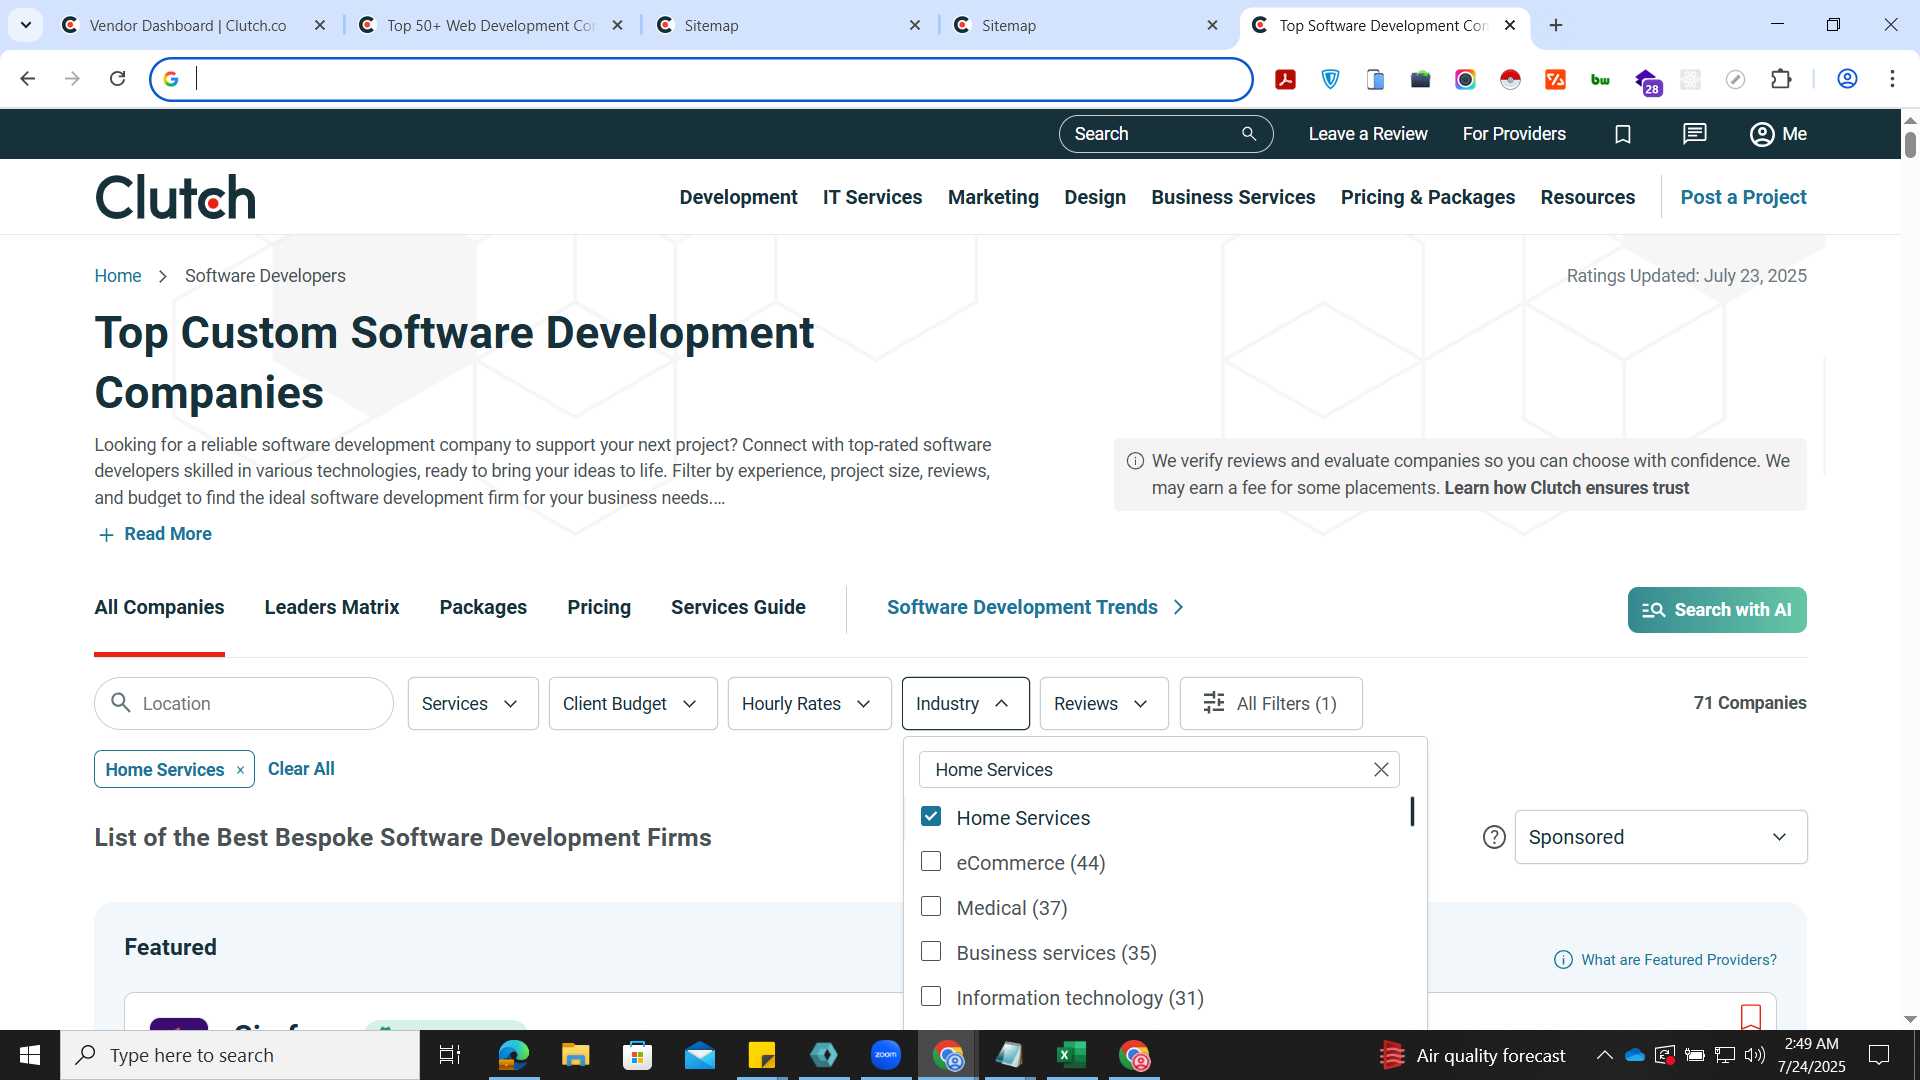1920x1080 pixels.
Task: Switch to Leaders Matrix tab
Action: coord(332,607)
